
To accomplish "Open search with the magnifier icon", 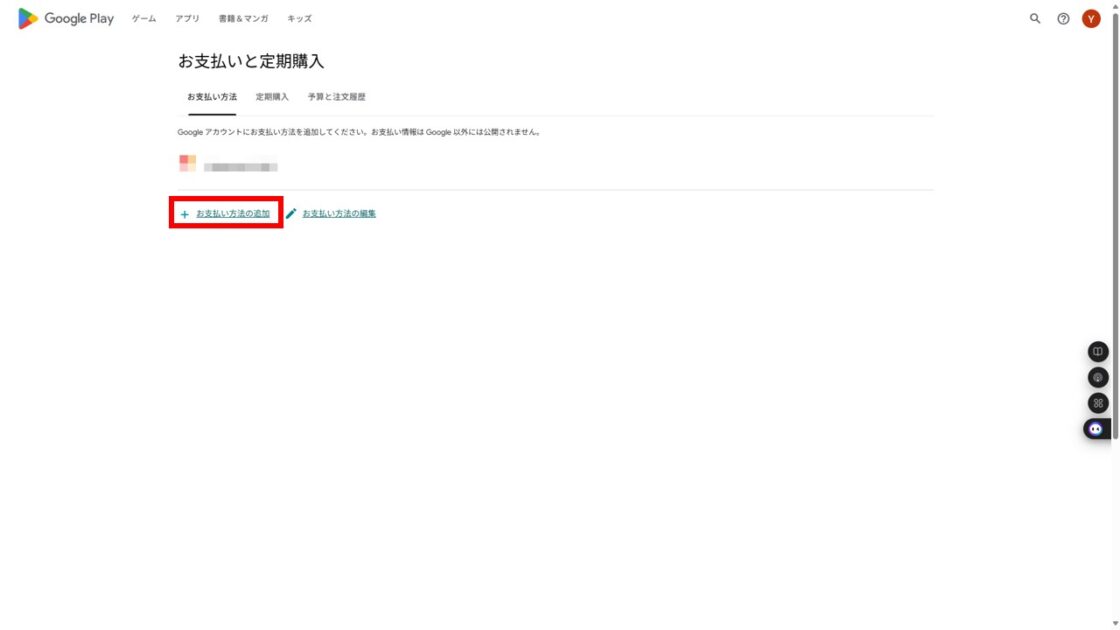I will [x=1034, y=19].
